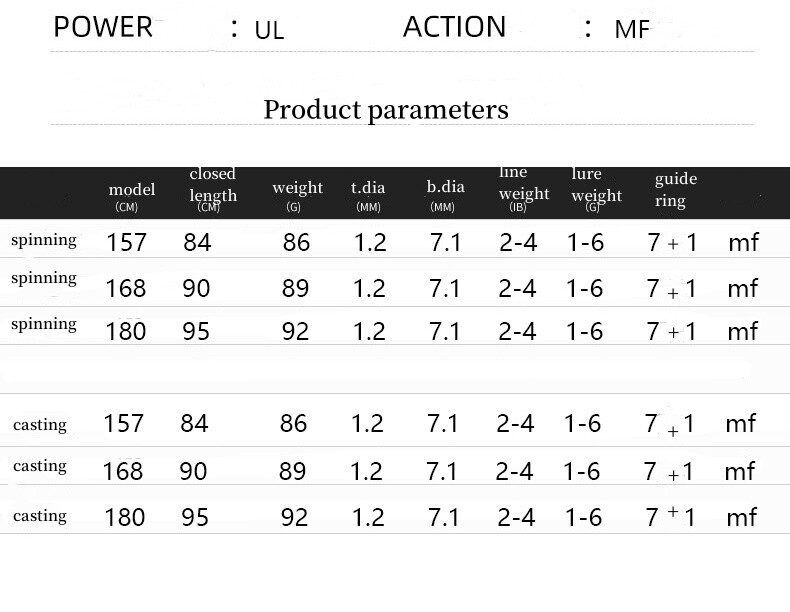Viewport: 790px width, 612px height.
Task: Click the closed length column header
Action: (213, 191)
